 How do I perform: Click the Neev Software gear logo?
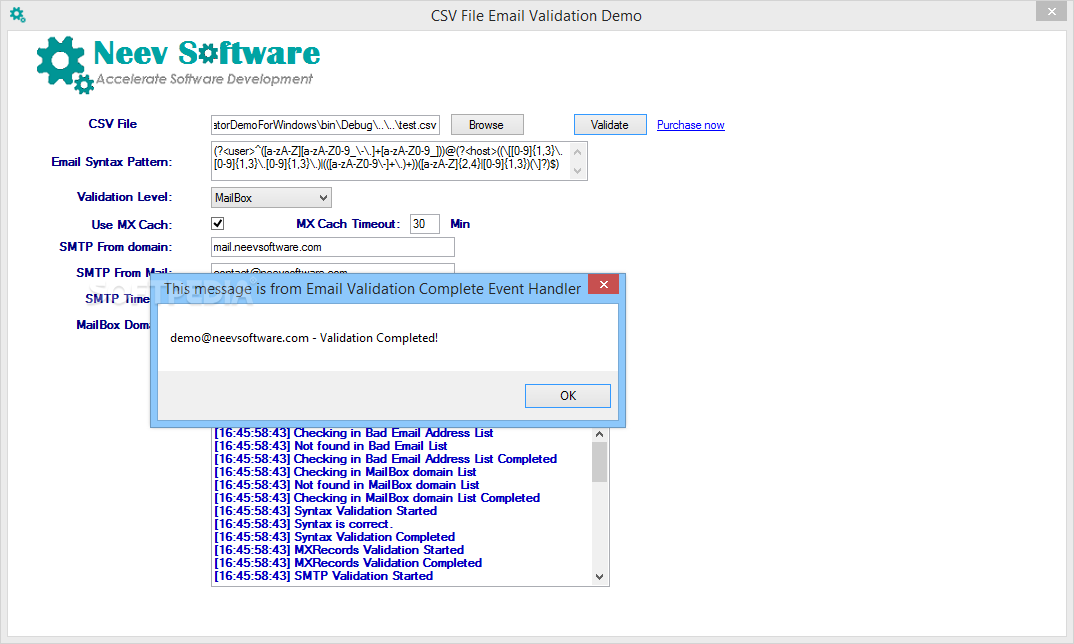click(x=64, y=65)
